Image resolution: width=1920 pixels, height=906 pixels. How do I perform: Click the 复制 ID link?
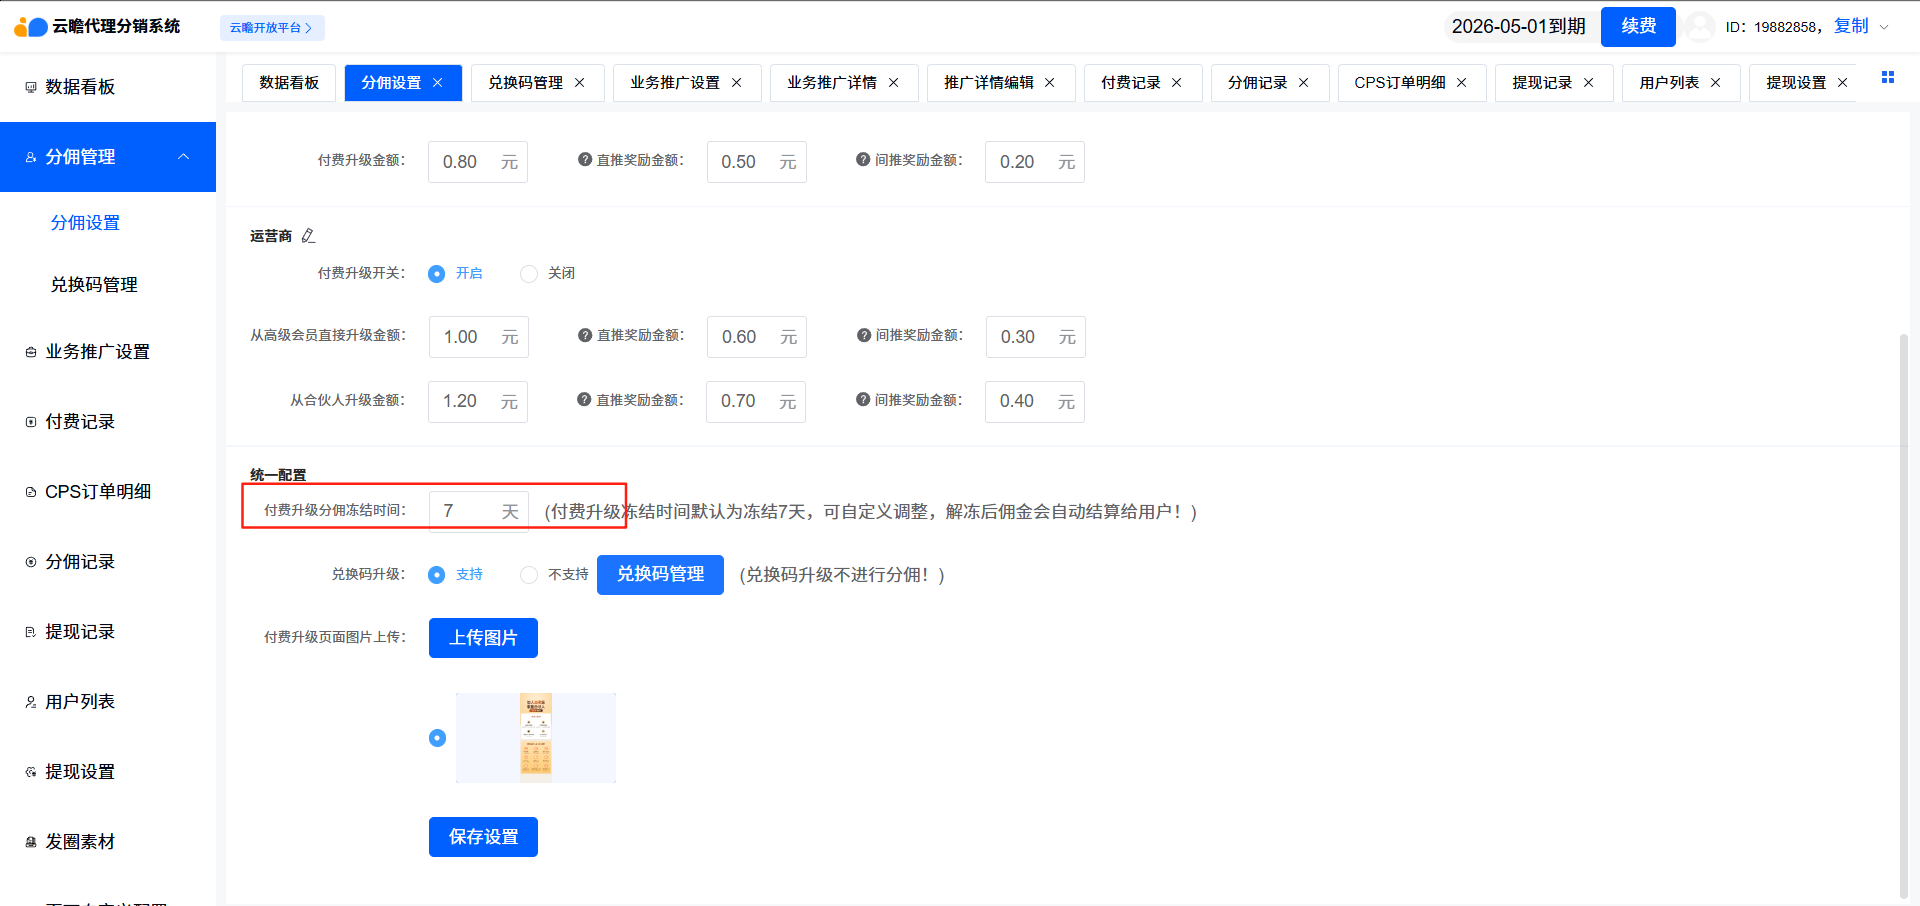pos(1851,27)
